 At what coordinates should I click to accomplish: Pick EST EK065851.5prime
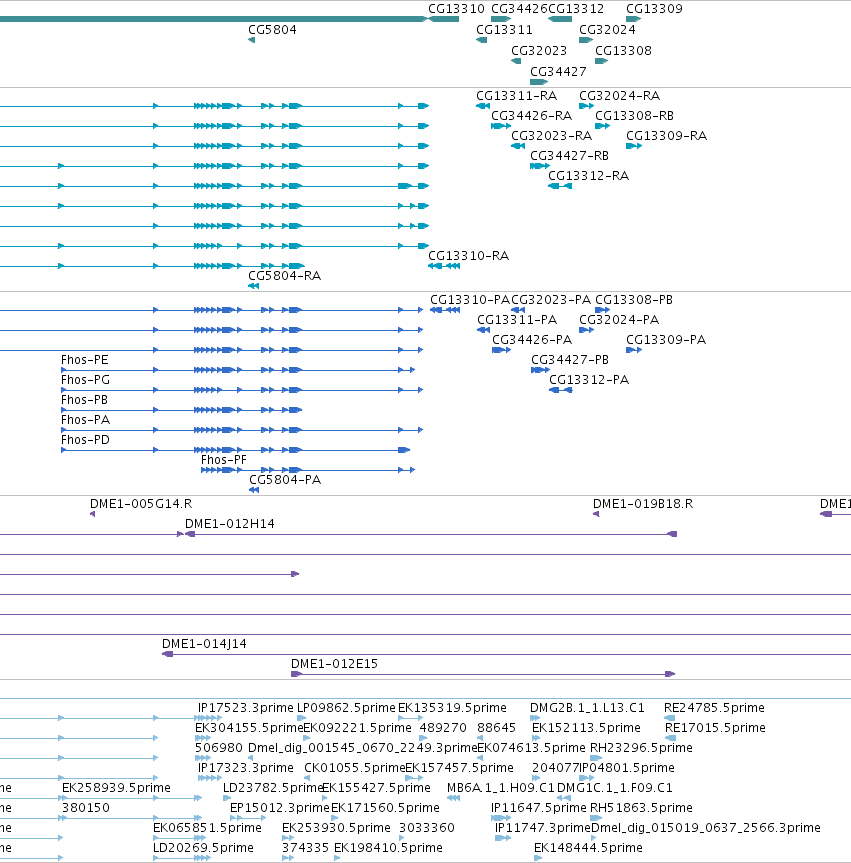point(207,828)
